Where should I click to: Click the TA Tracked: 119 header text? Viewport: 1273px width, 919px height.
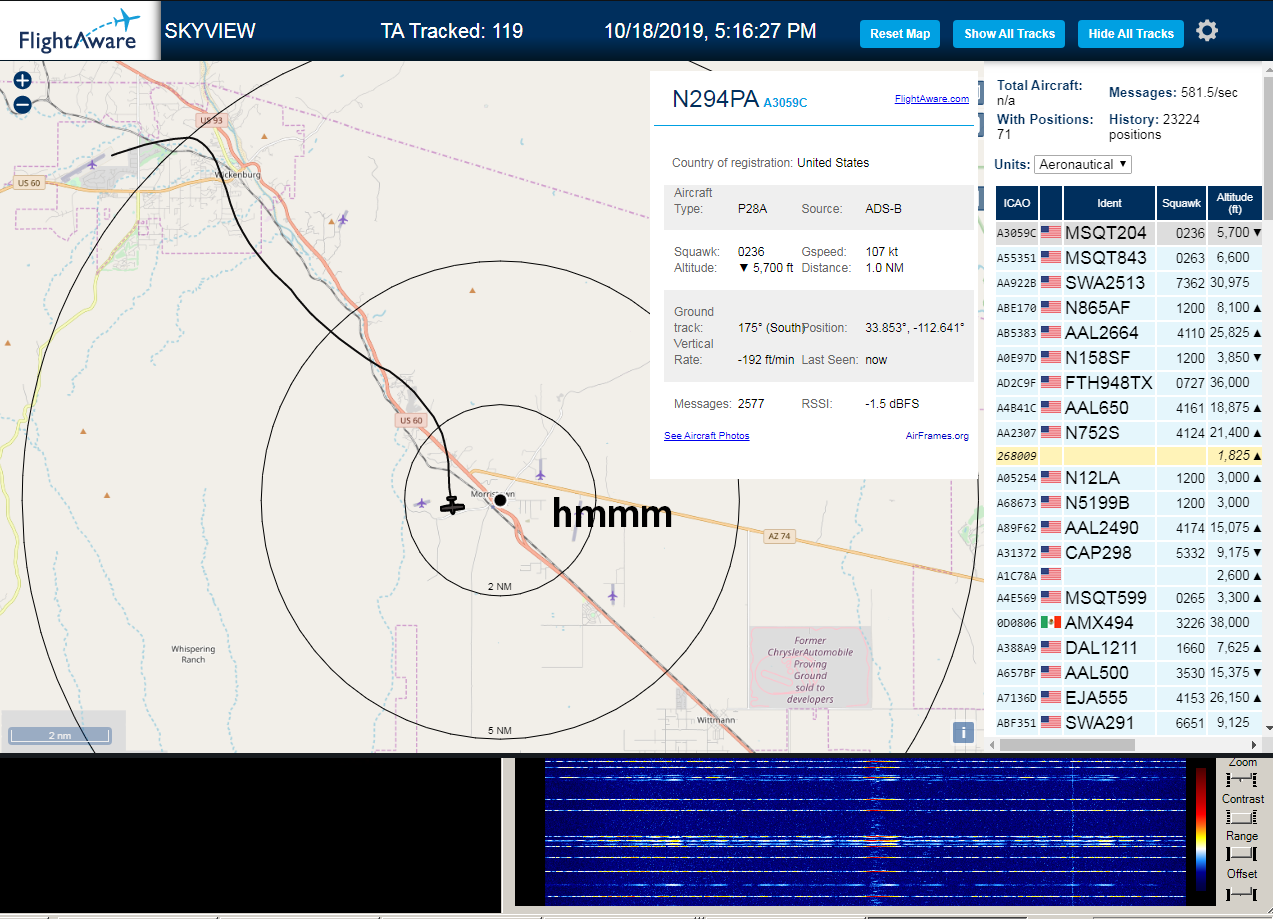pyautogui.click(x=452, y=31)
